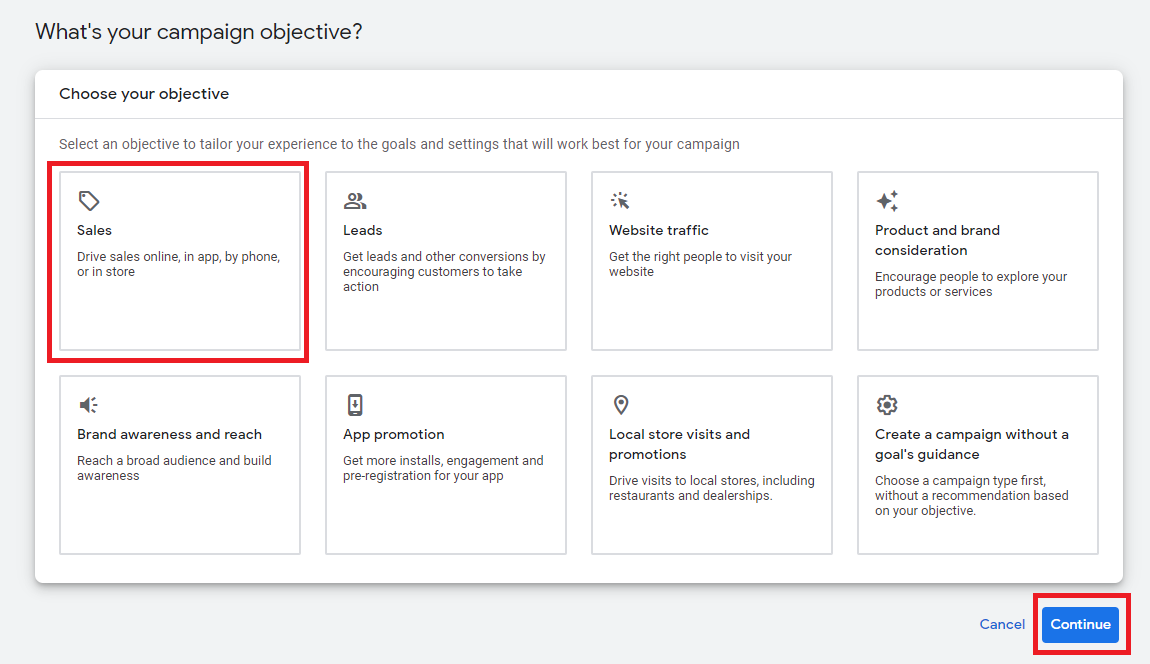Click the Website traffic cursor icon
The height and width of the screenshot is (664, 1150).
pos(620,200)
